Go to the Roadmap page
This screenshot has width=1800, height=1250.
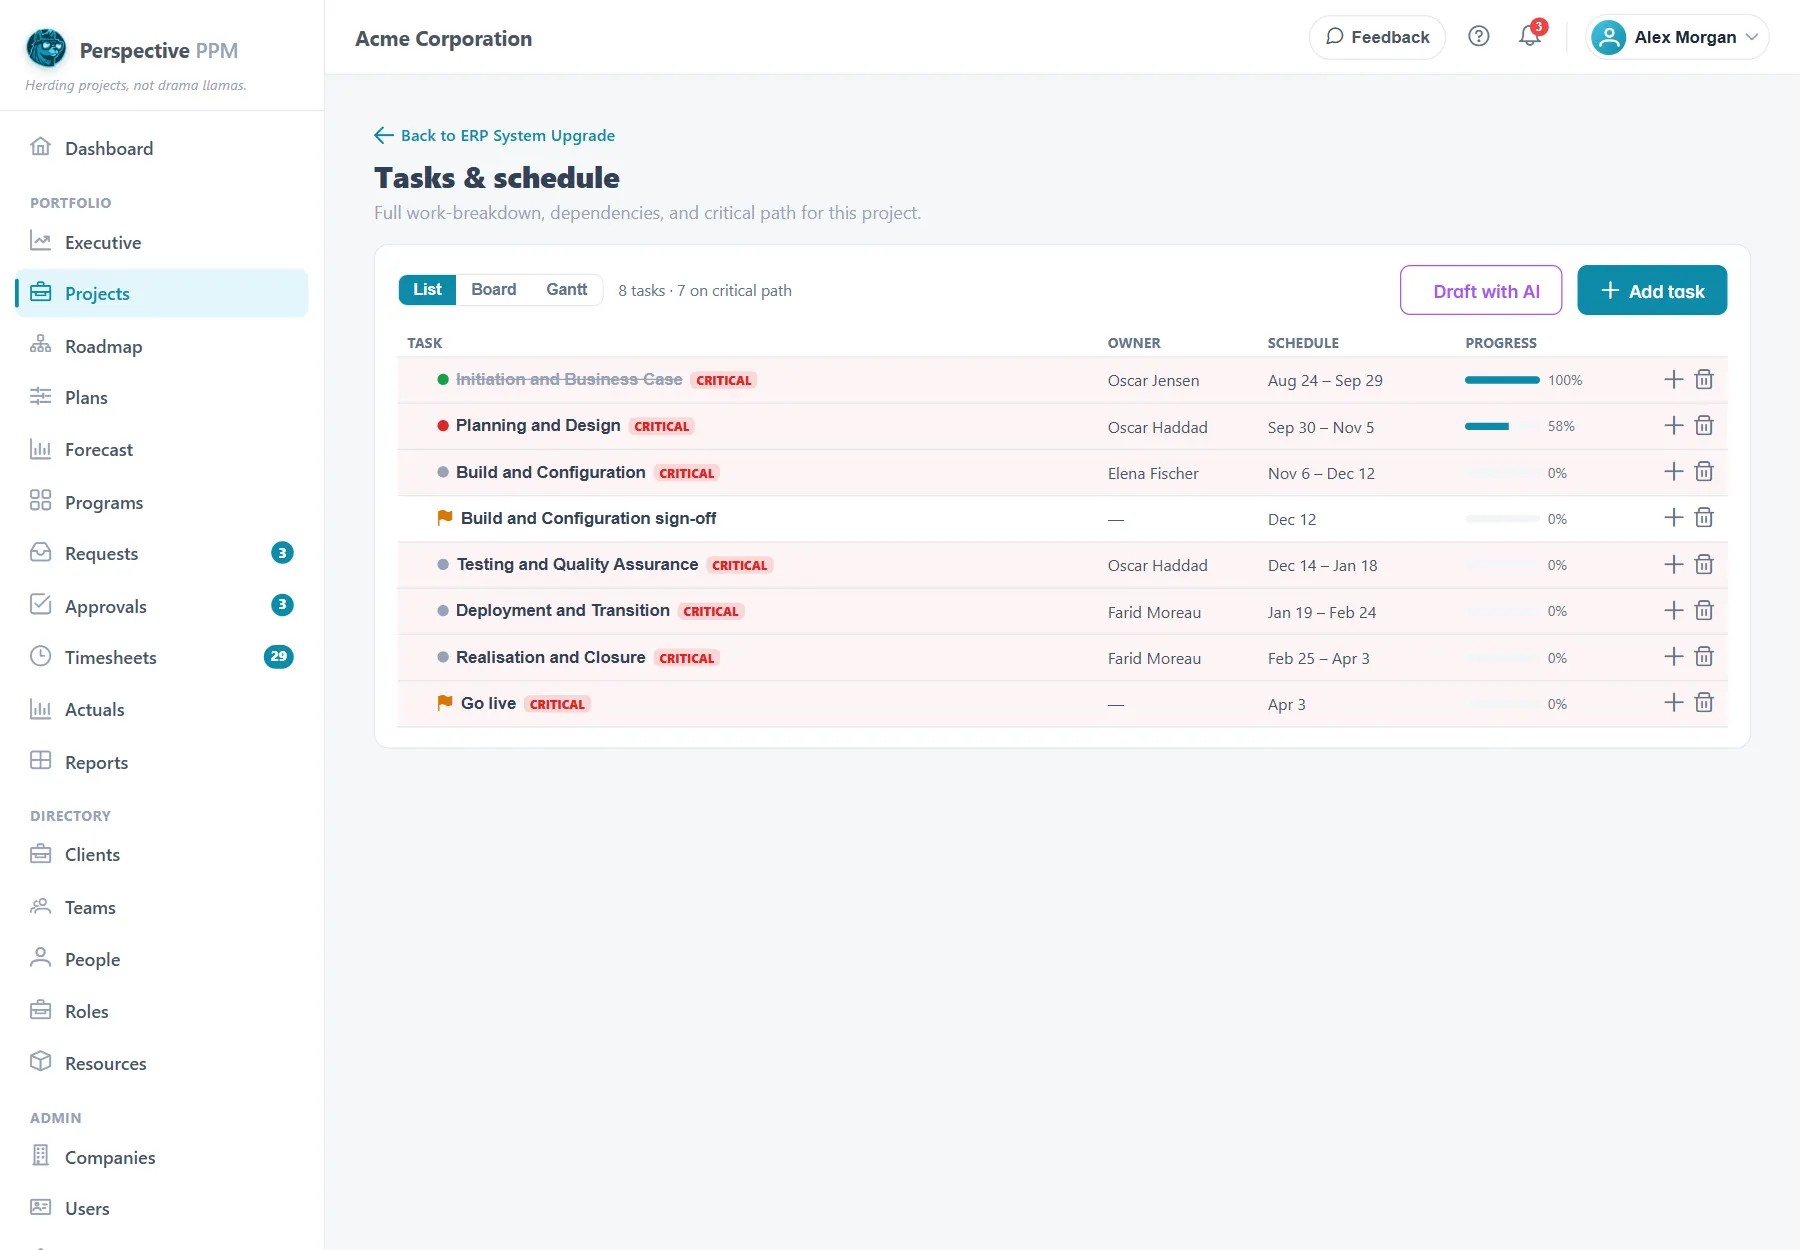[162, 346]
